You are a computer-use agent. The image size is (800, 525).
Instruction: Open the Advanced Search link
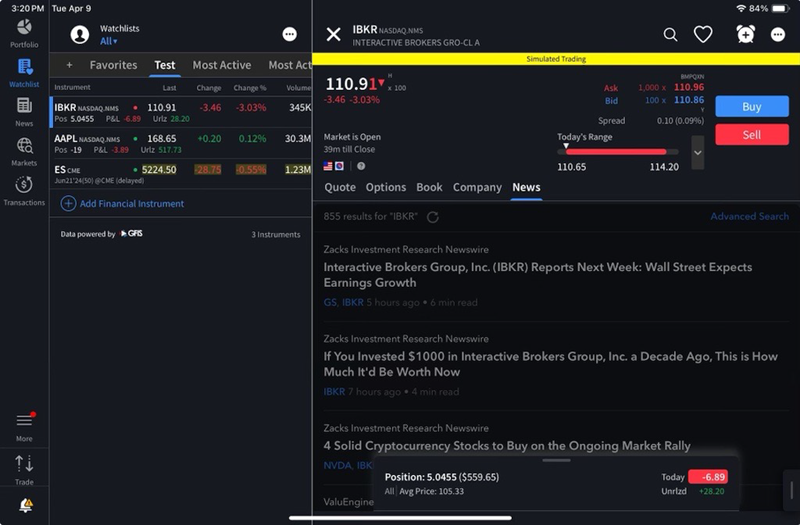click(749, 216)
